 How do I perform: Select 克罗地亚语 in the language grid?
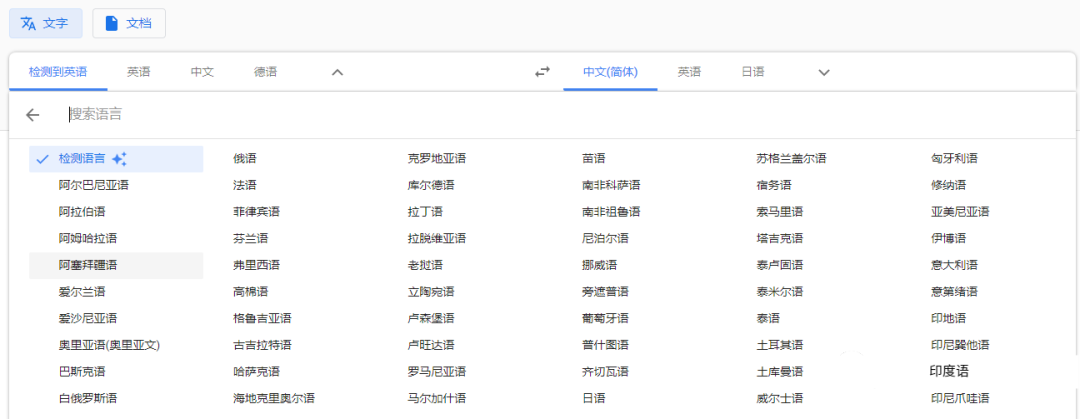point(437,159)
